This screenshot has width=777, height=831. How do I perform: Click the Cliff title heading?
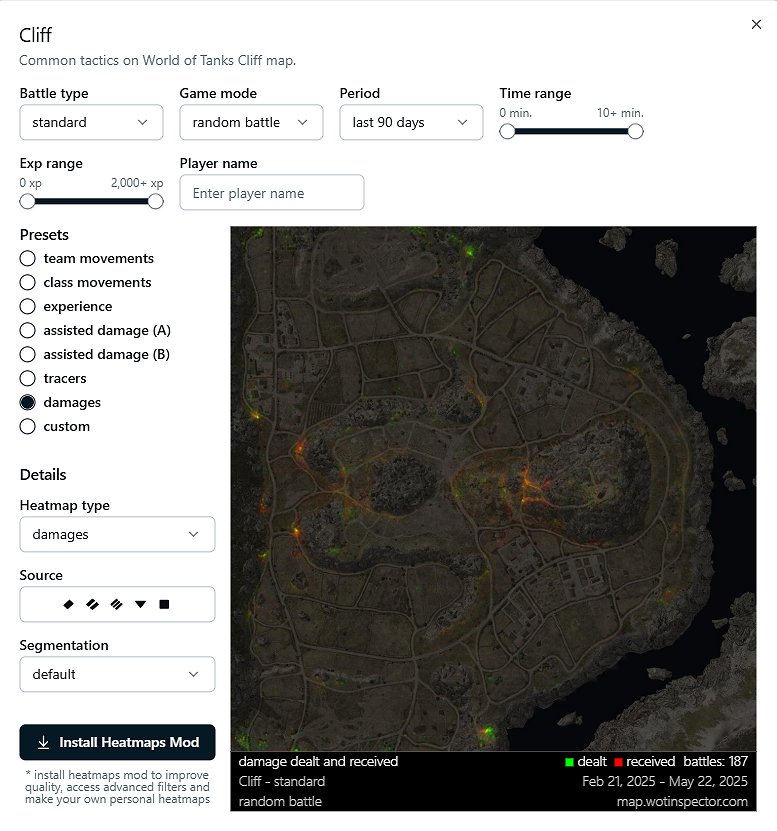pyautogui.click(x=36, y=35)
